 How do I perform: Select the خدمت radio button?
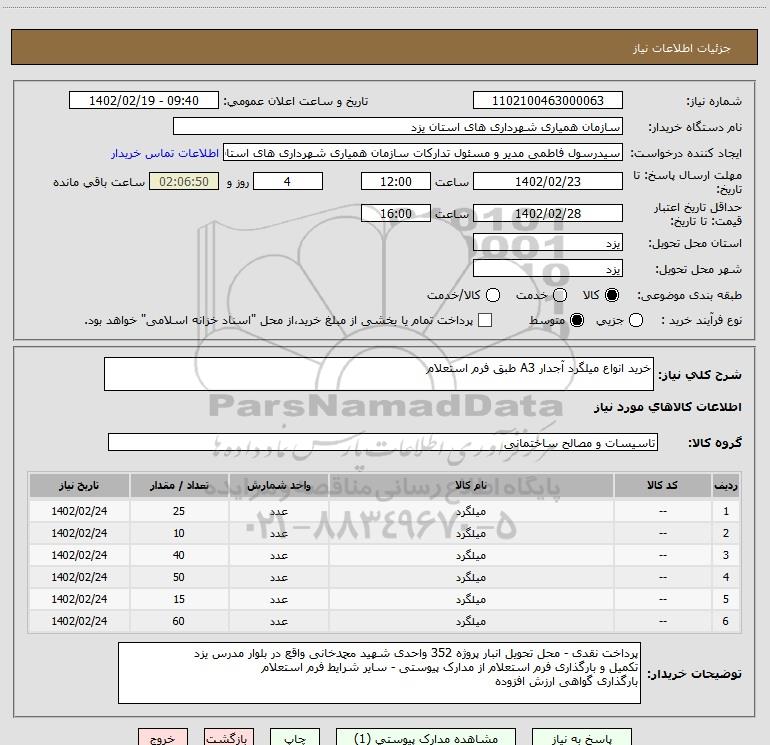point(560,295)
